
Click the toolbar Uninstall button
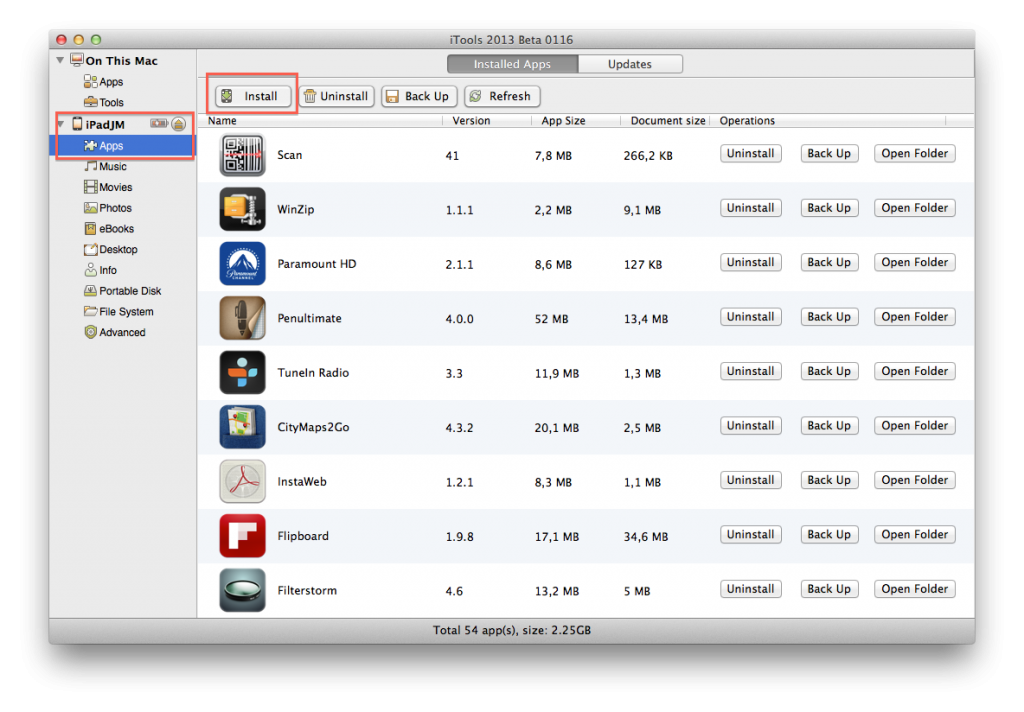pos(337,96)
